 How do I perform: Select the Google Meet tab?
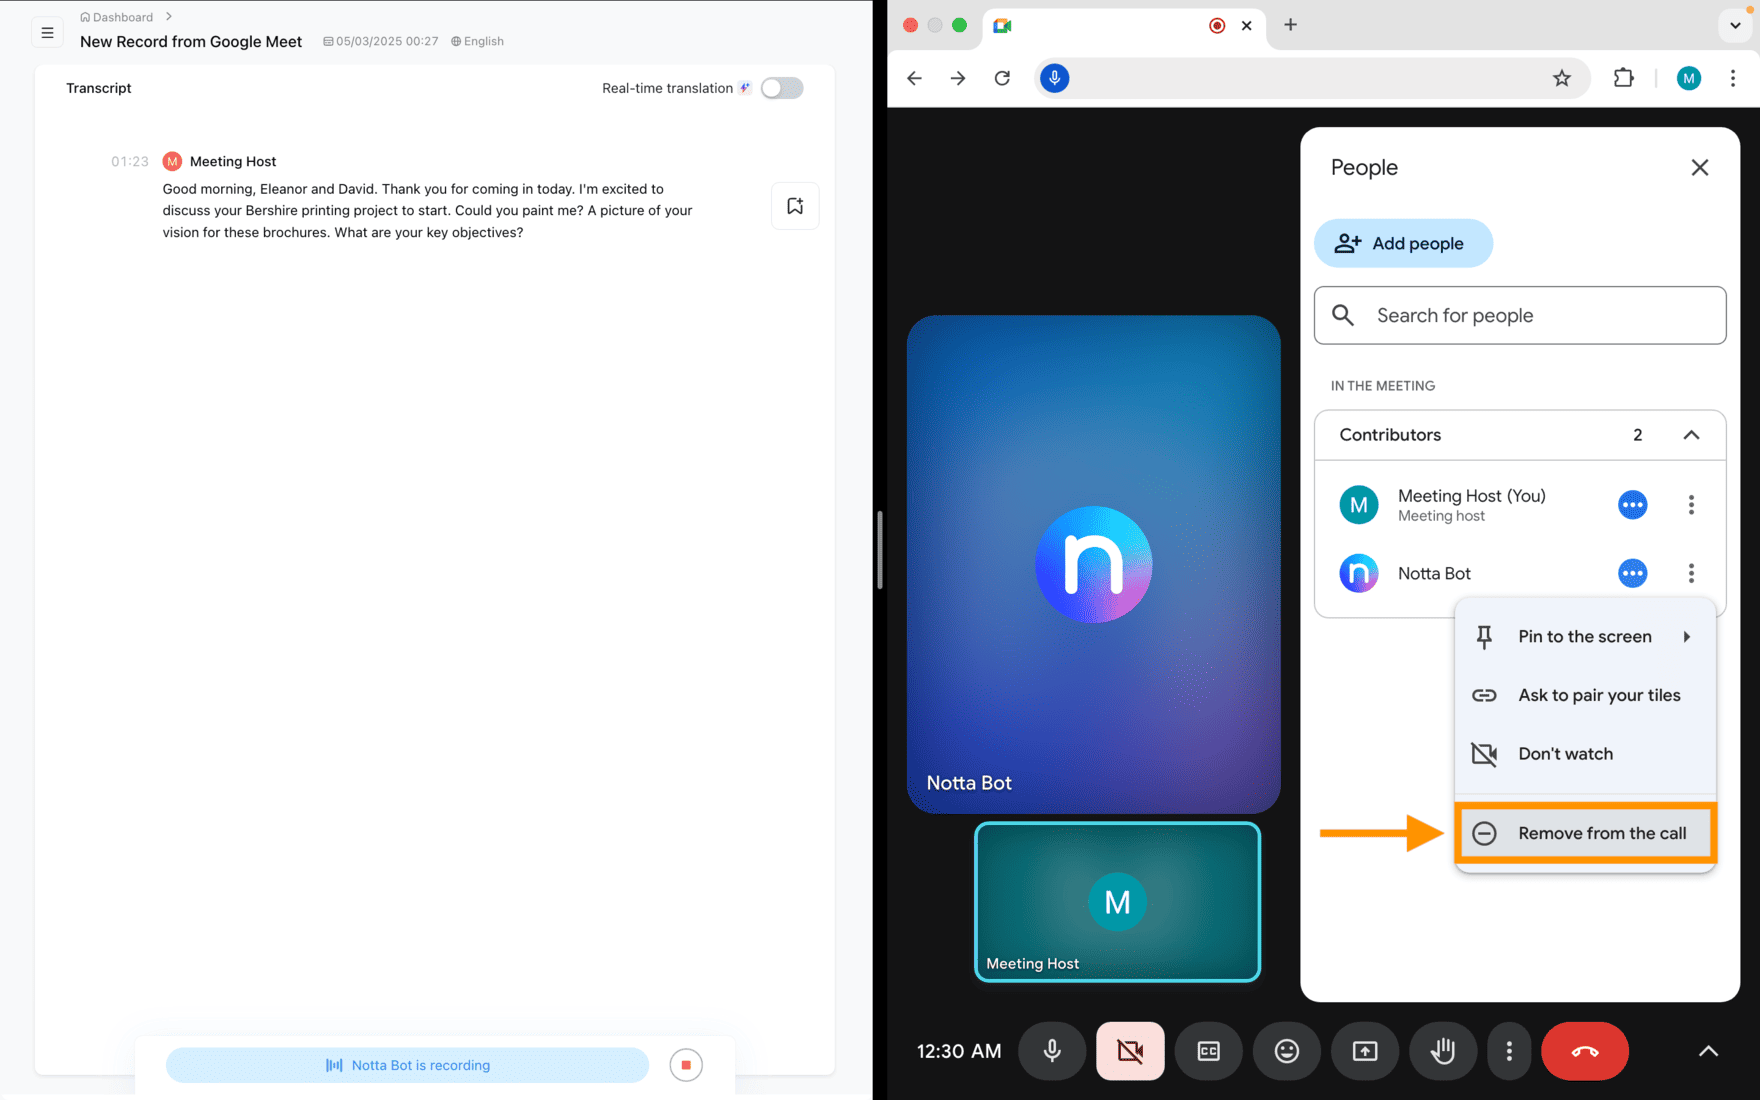(x=1124, y=26)
